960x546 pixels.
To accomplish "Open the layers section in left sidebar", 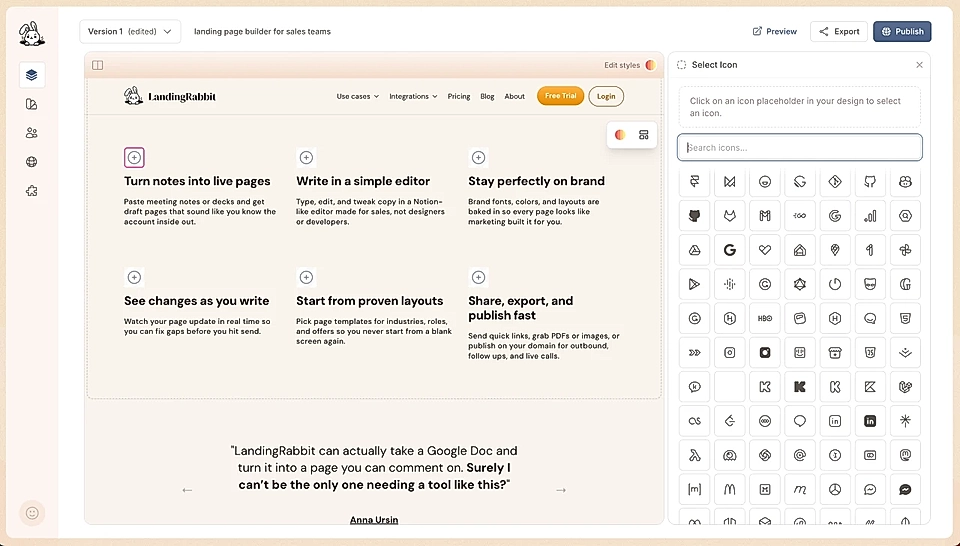I will [32, 75].
